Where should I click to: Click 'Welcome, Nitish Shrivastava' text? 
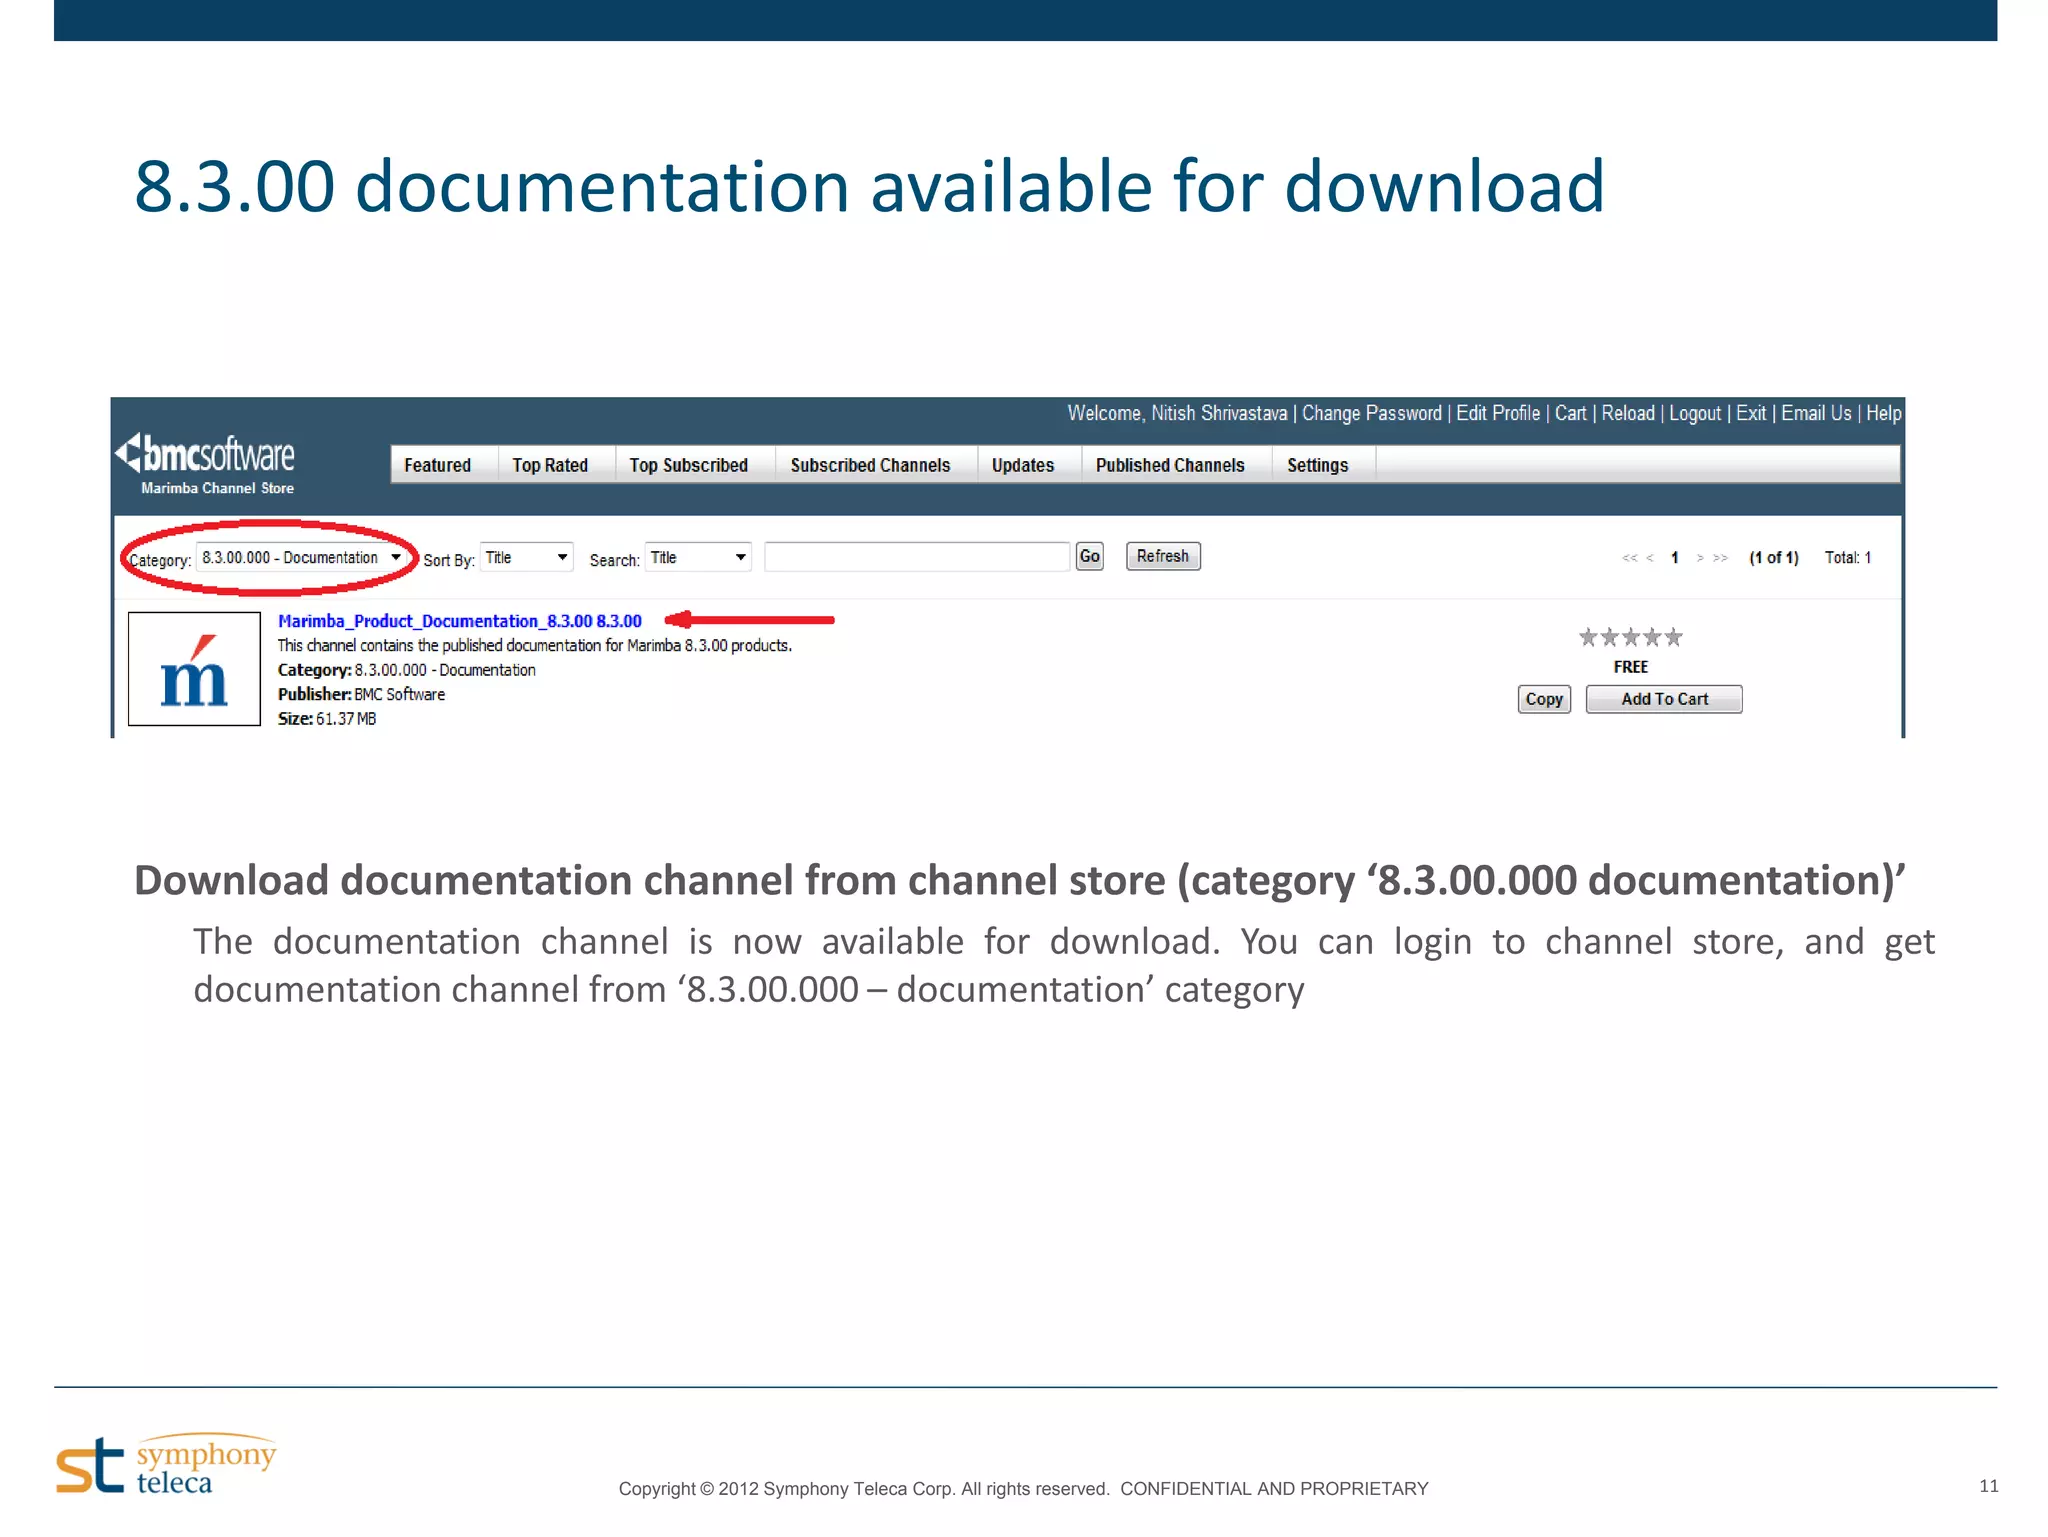[1177, 413]
